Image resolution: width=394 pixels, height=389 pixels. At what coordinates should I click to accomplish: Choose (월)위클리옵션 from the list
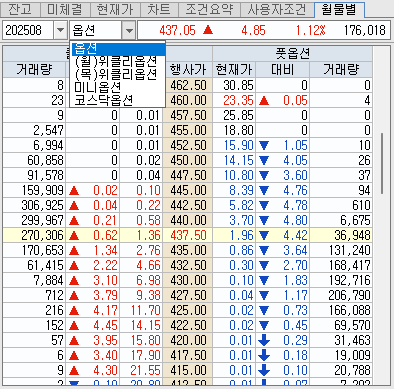coord(118,61)
